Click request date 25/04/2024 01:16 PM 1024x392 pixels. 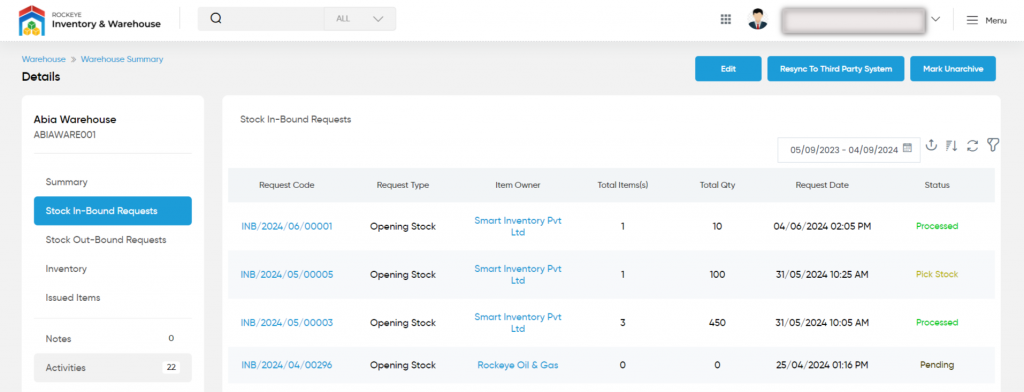tap(822, 365)
